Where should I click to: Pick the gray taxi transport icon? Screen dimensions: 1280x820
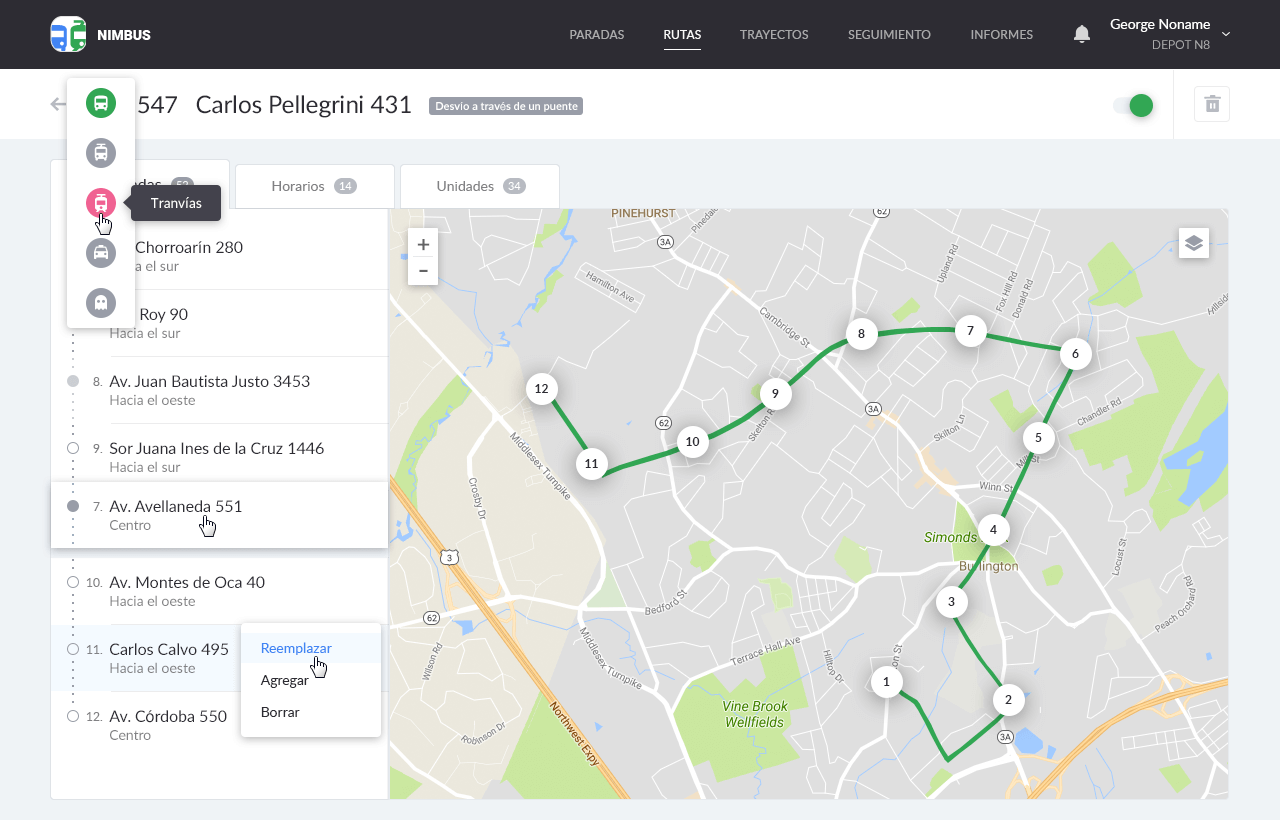coord(101,253)
